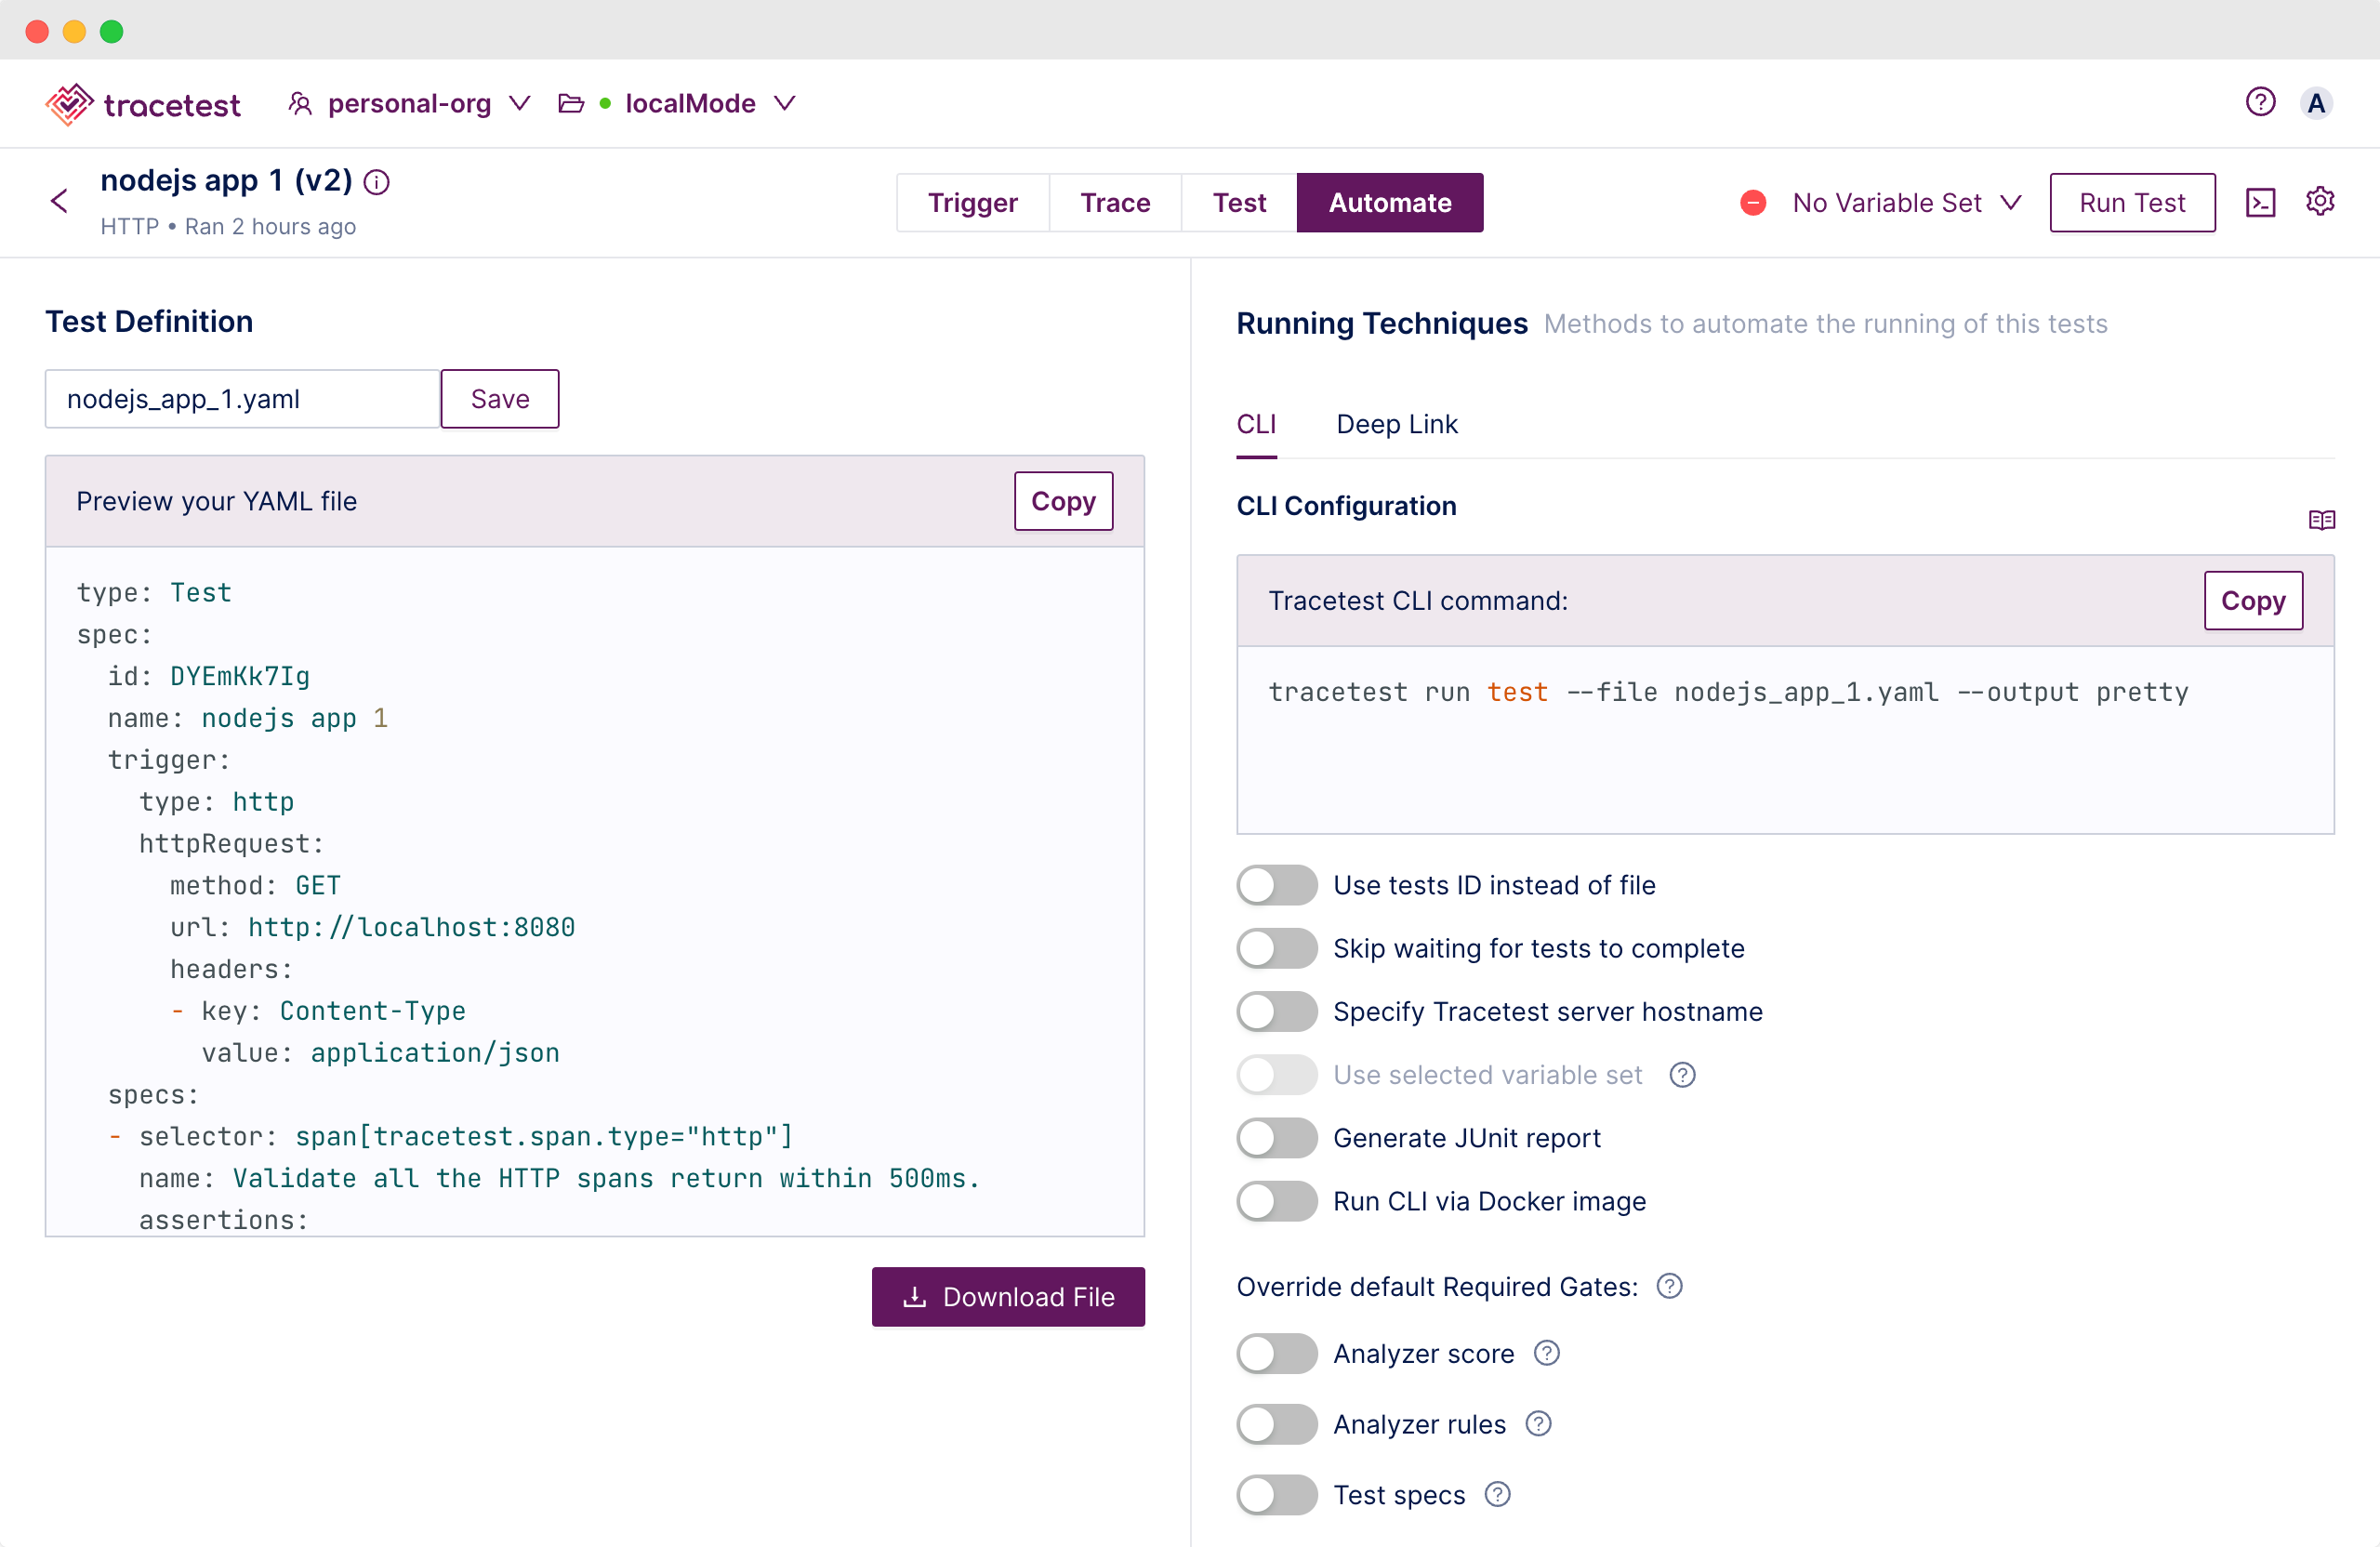Click the red No Variable Set status icon
The image size is (2380, 1547).
[1753, 203]
